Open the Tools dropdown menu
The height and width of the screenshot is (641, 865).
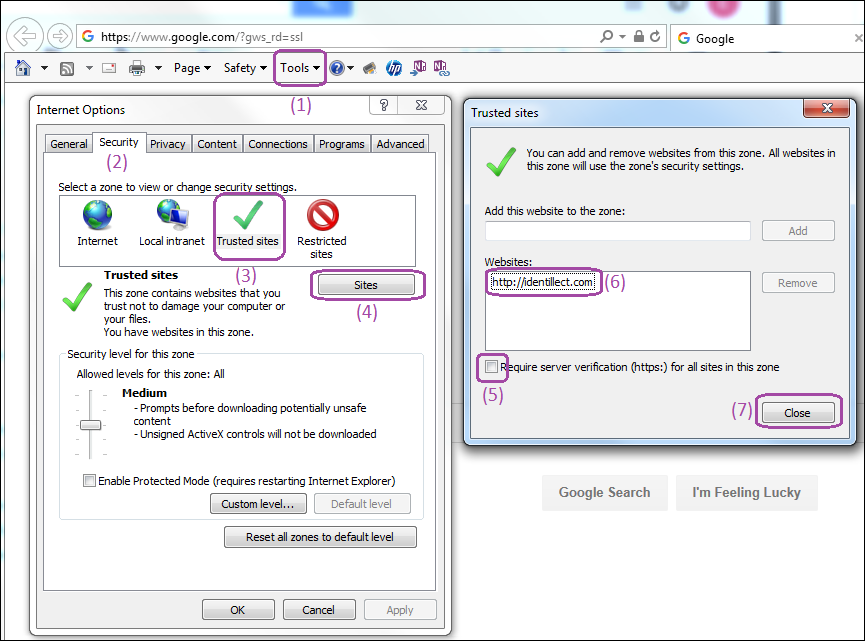299,68
